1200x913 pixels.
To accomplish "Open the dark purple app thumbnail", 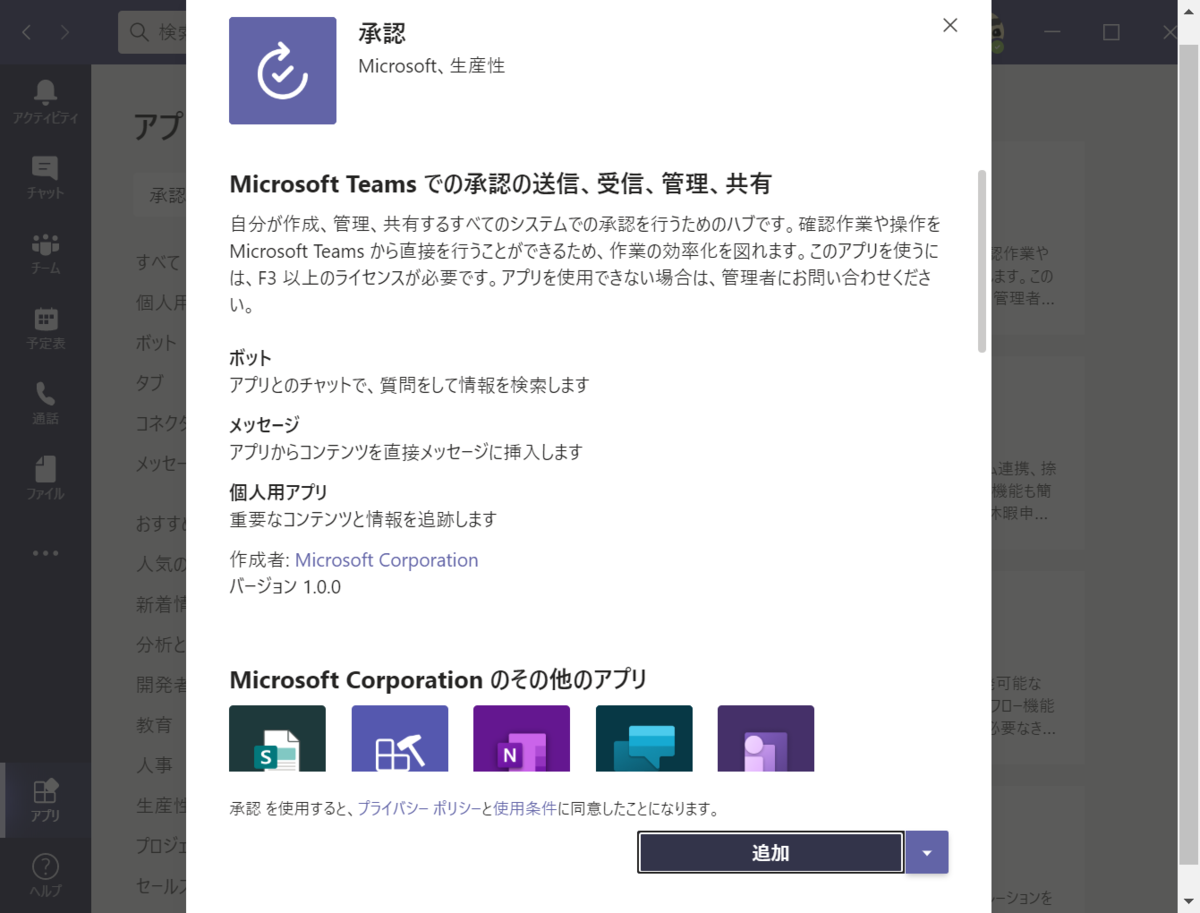I will coord(766,738).
